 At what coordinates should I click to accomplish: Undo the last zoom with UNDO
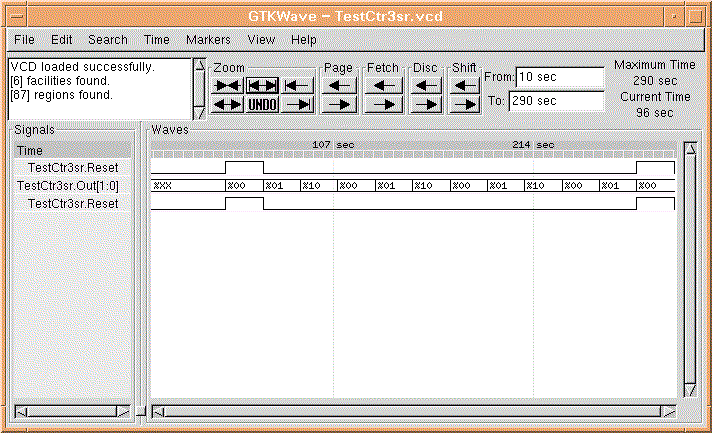click(x=262, y=105)
